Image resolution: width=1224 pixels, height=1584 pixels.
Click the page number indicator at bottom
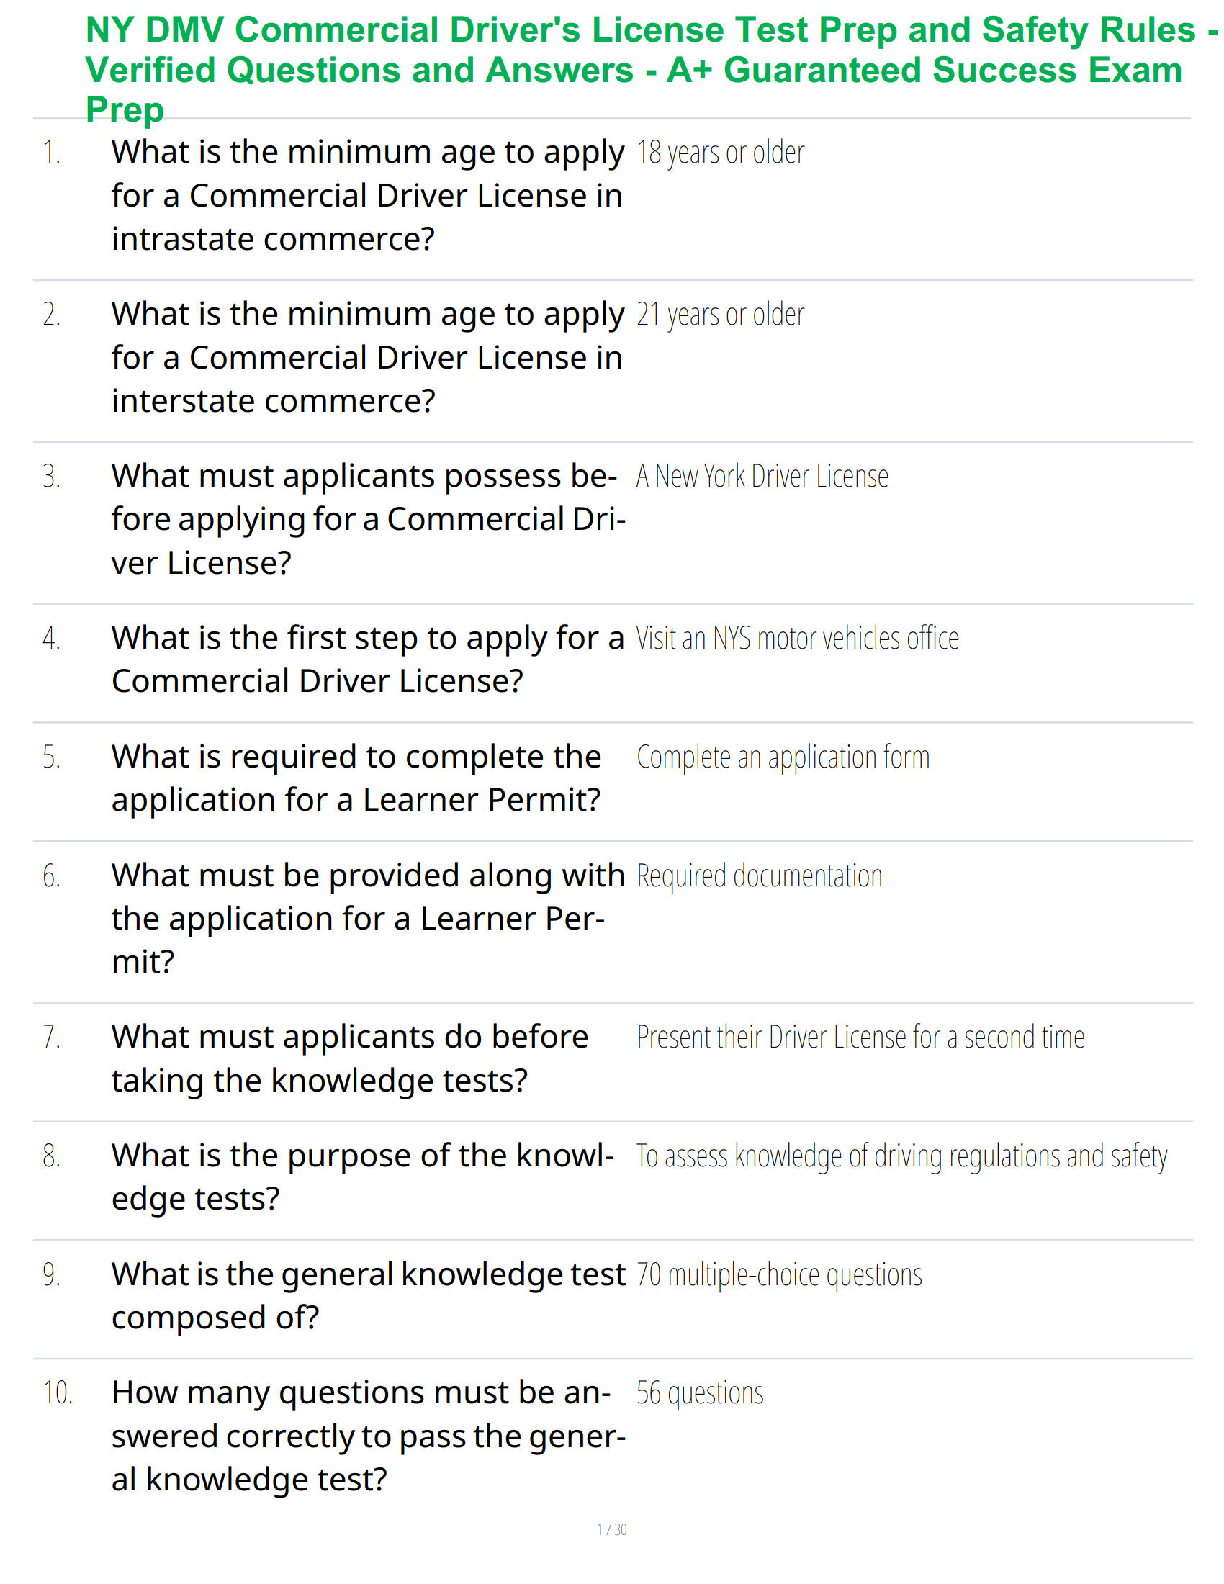point(612,1530)
